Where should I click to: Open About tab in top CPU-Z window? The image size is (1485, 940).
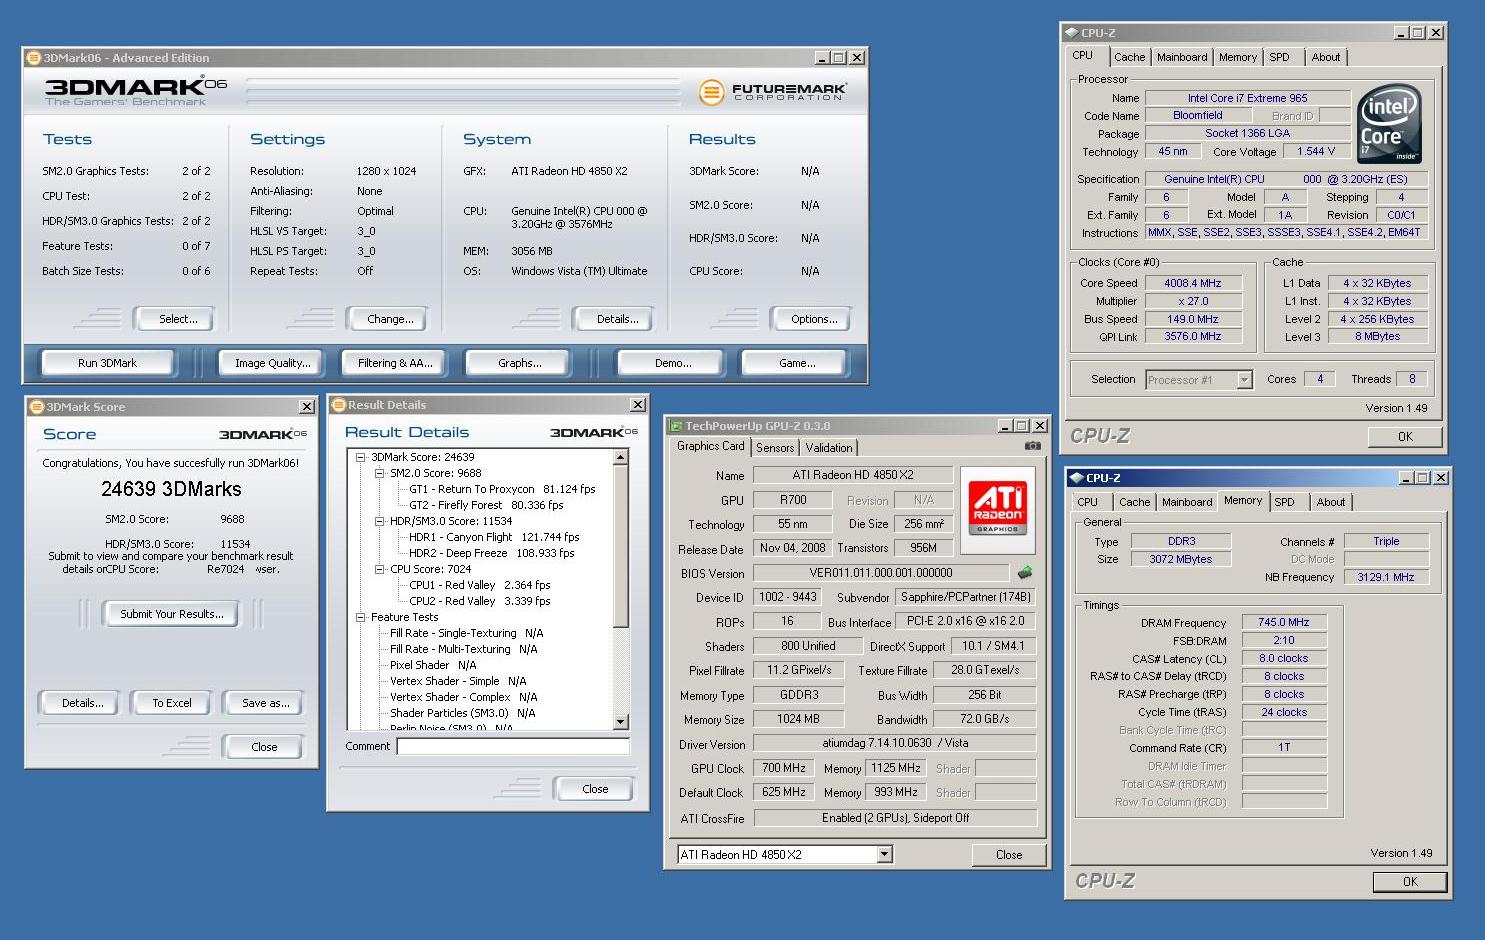point(1325,58)
